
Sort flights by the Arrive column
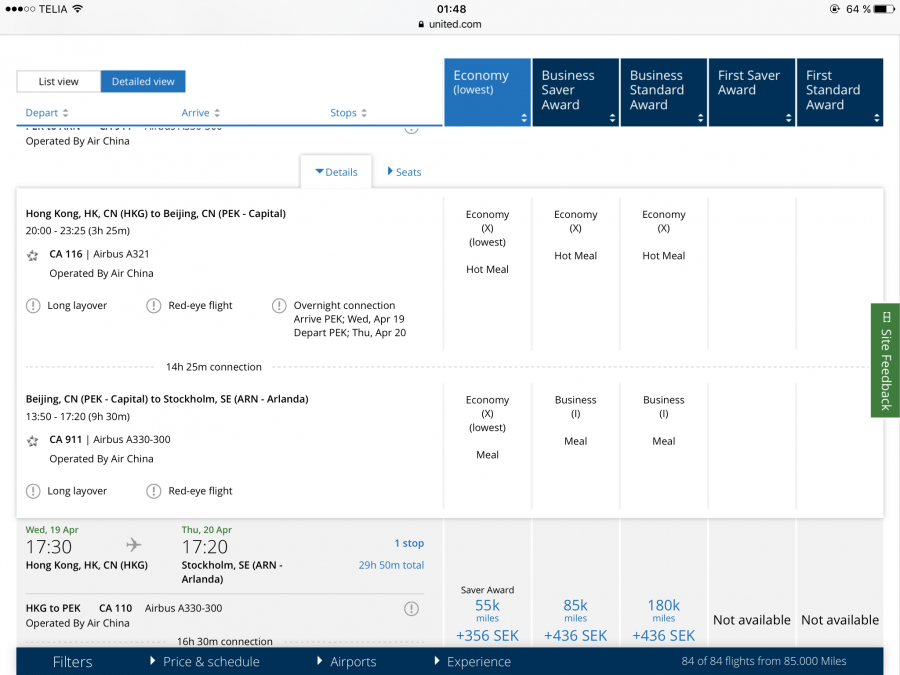click(x=200, y=113)
